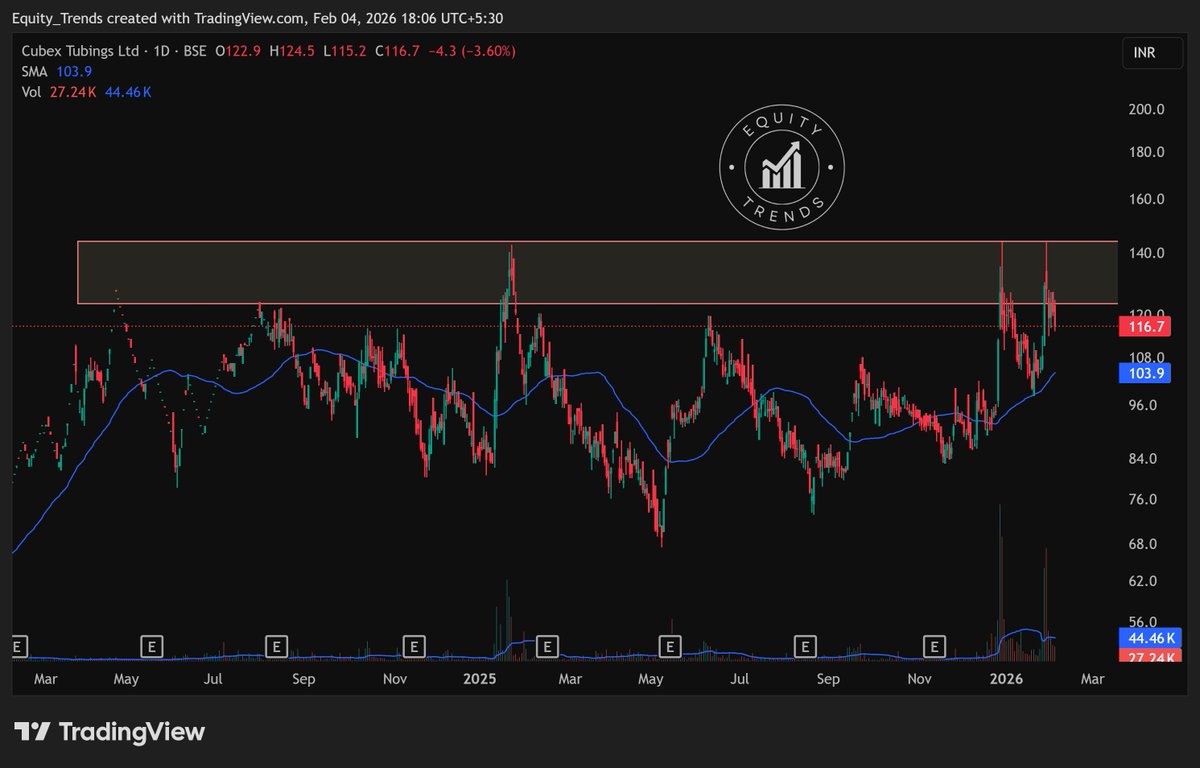Screen dimensions: 1200x768
Task: Click the 62.0 price axis label
Action: point(1145,582)
